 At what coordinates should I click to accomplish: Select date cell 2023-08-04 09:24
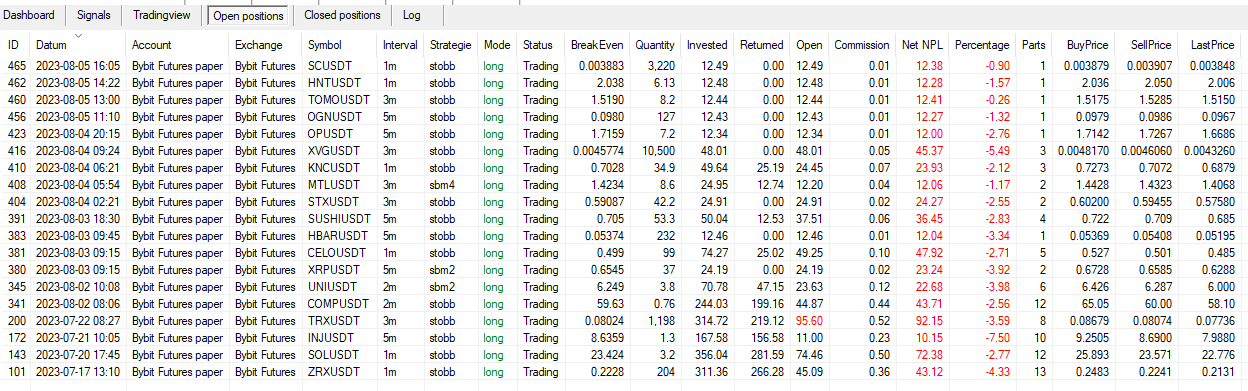[x=78, y=150]
